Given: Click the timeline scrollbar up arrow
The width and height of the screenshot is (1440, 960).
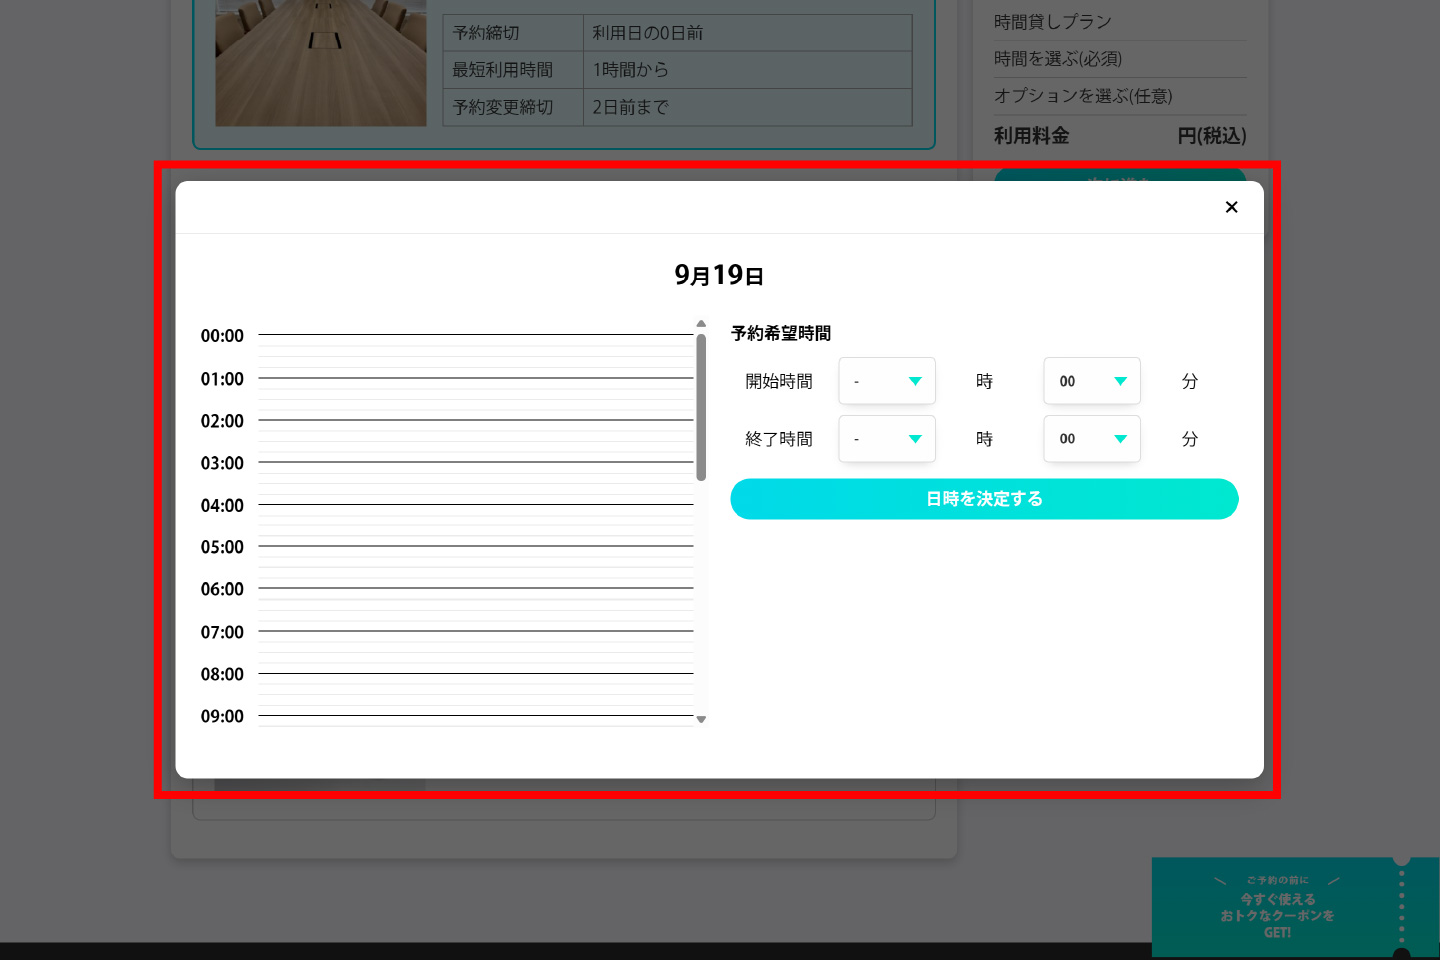Looking at the screenshot, I should pos(701,324).
